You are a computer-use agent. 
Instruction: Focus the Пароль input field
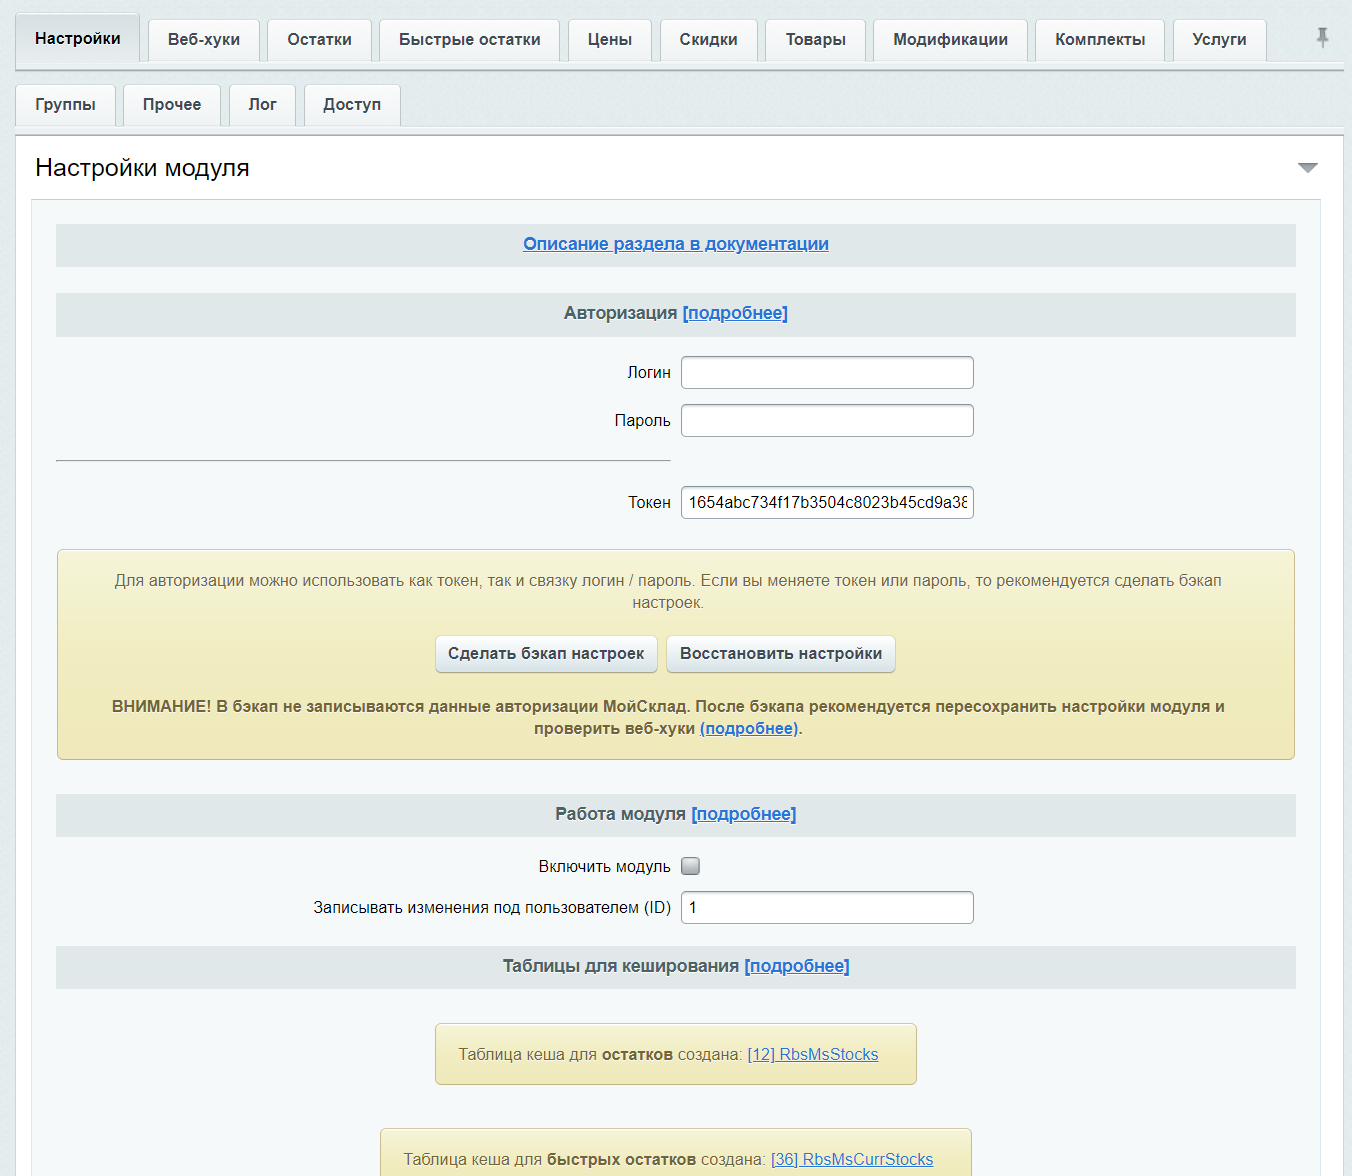(827, 420)
